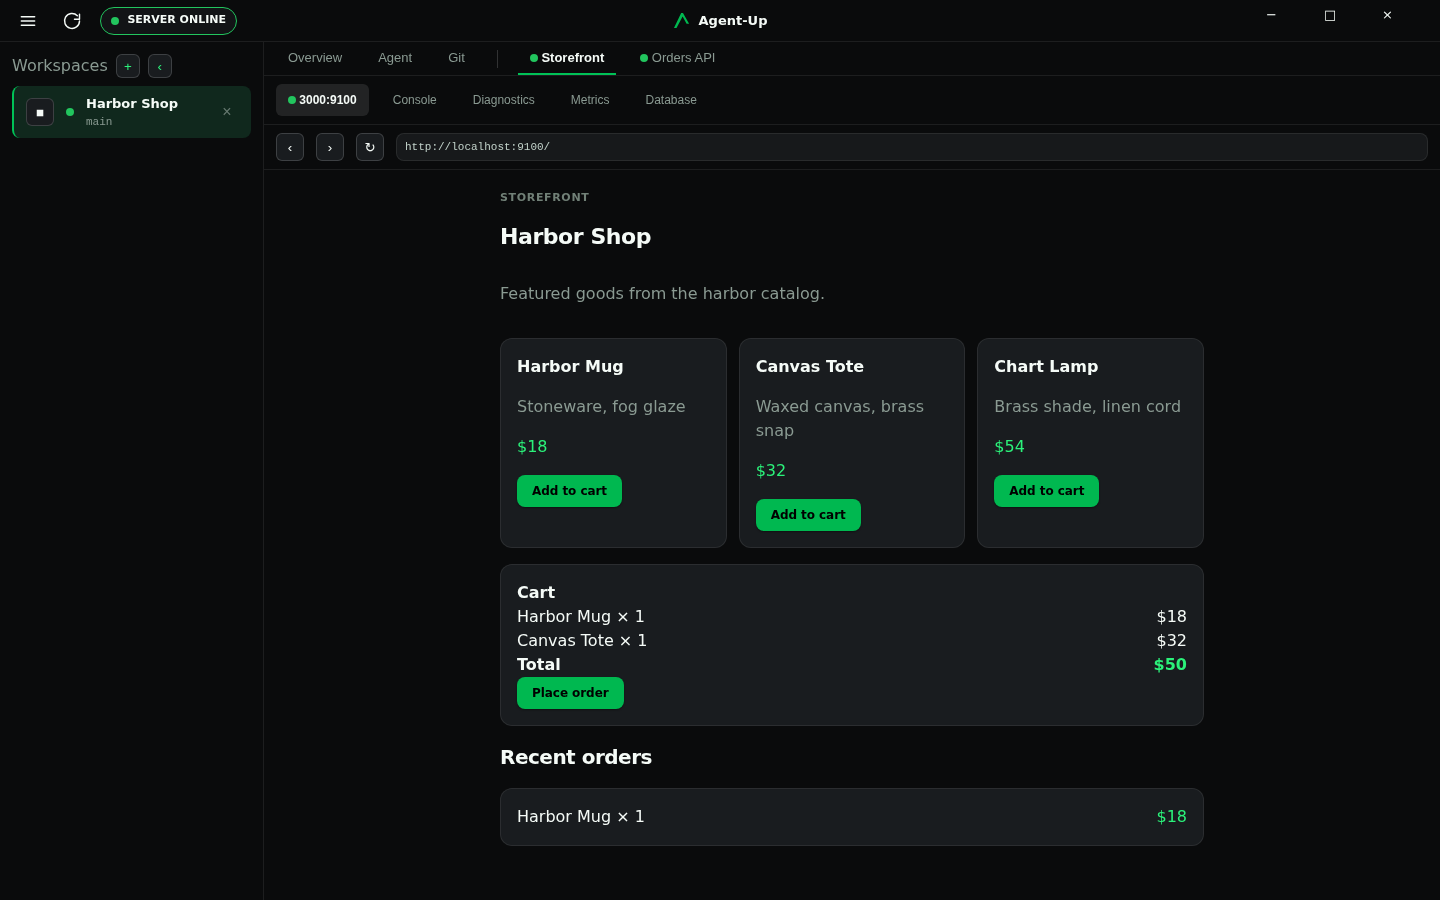
Task: Open the Console sub-tab
Action: tap(415, 100)
